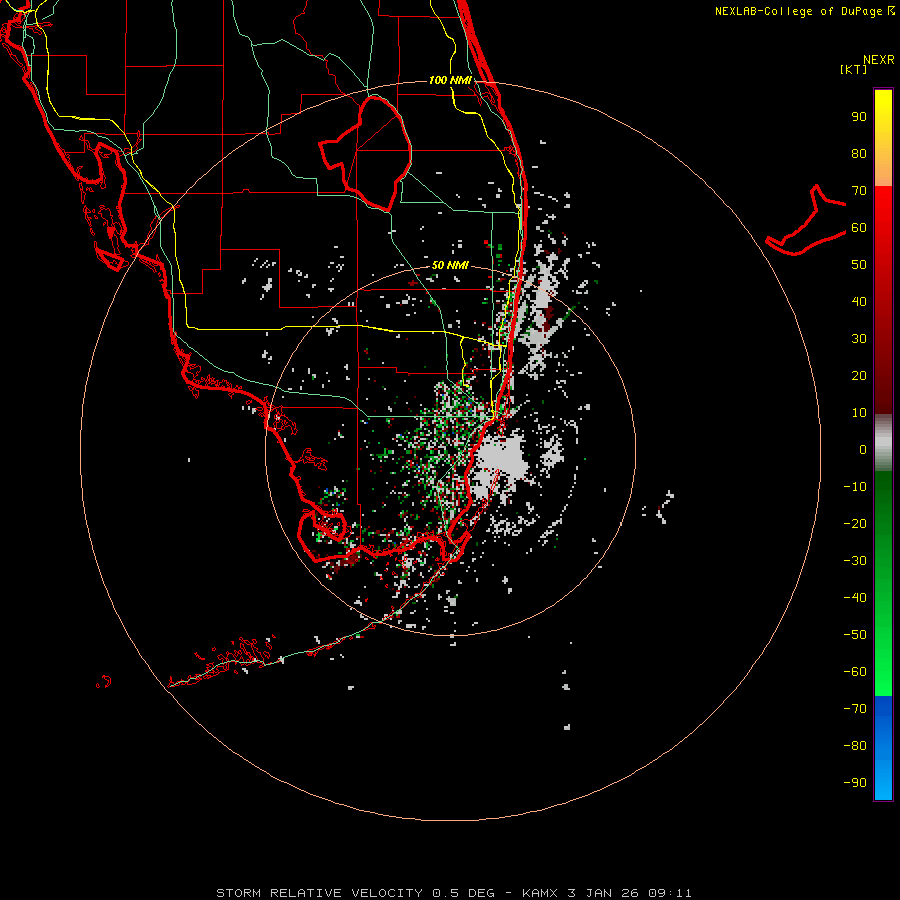Click the -60 value on the velocity scale
Image resolution: width=900 pixels, height=900 pixels.
855,672
